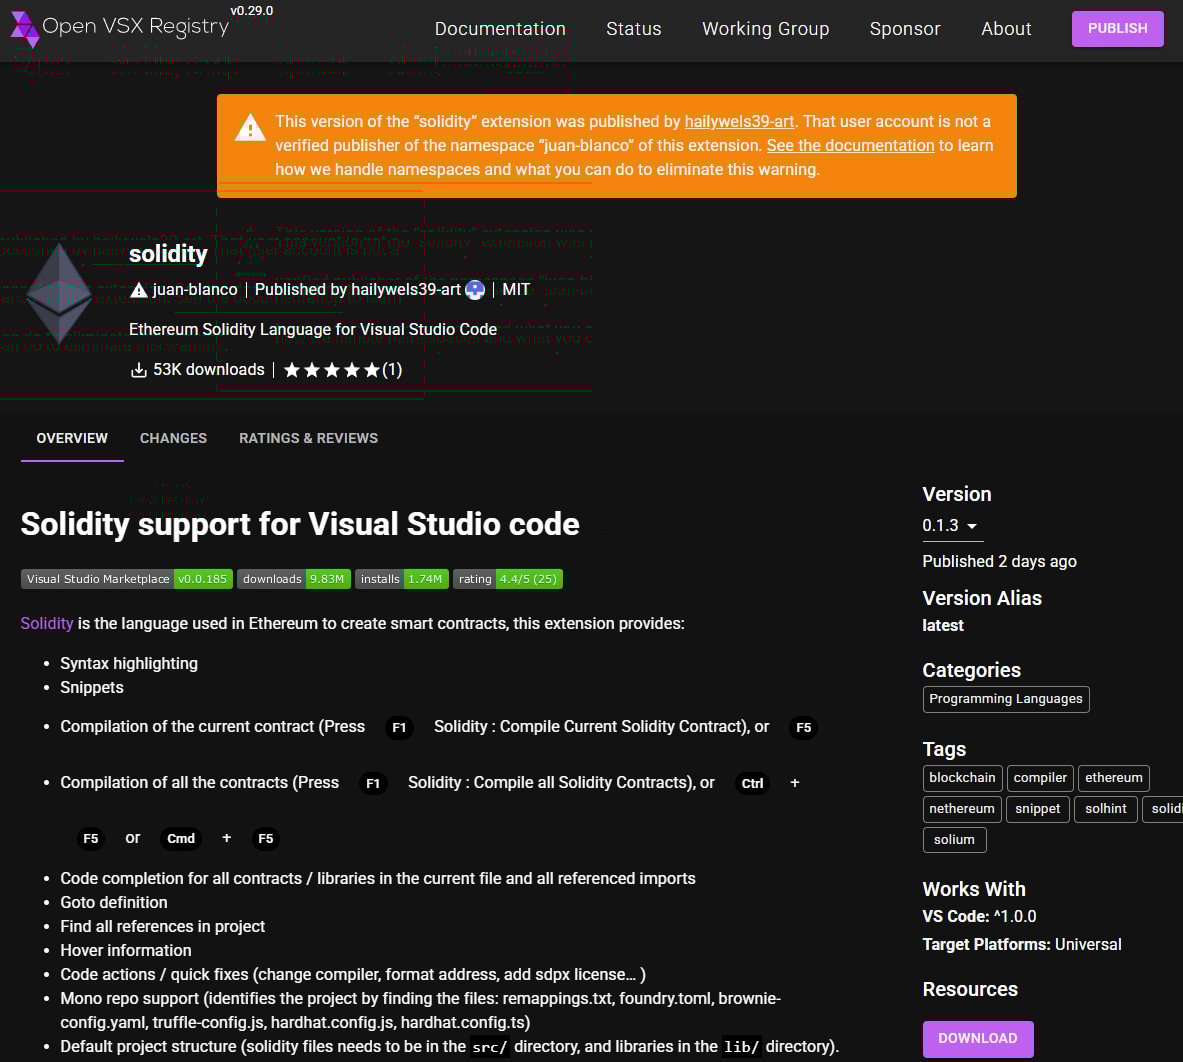Click the warning triangle in the orange banner
Viewport: 1183px width, 1062px height.
tap(250, 128)
